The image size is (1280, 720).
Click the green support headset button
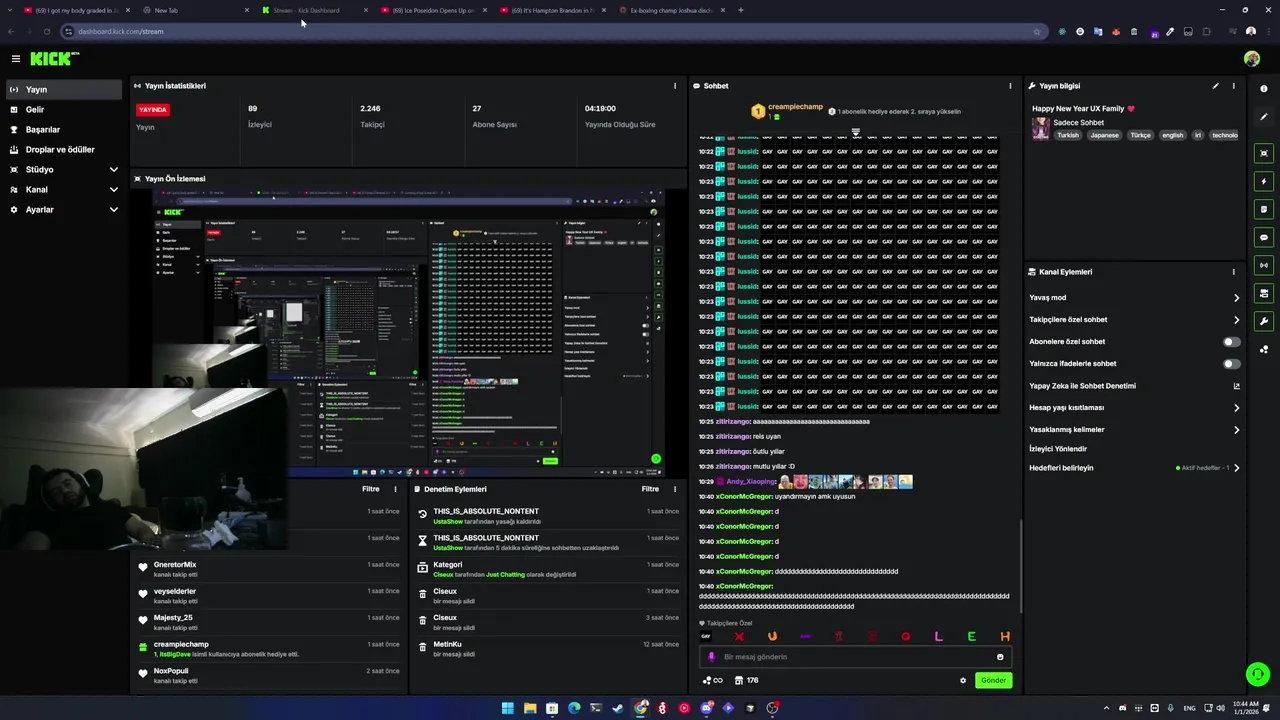point(1258,674)
